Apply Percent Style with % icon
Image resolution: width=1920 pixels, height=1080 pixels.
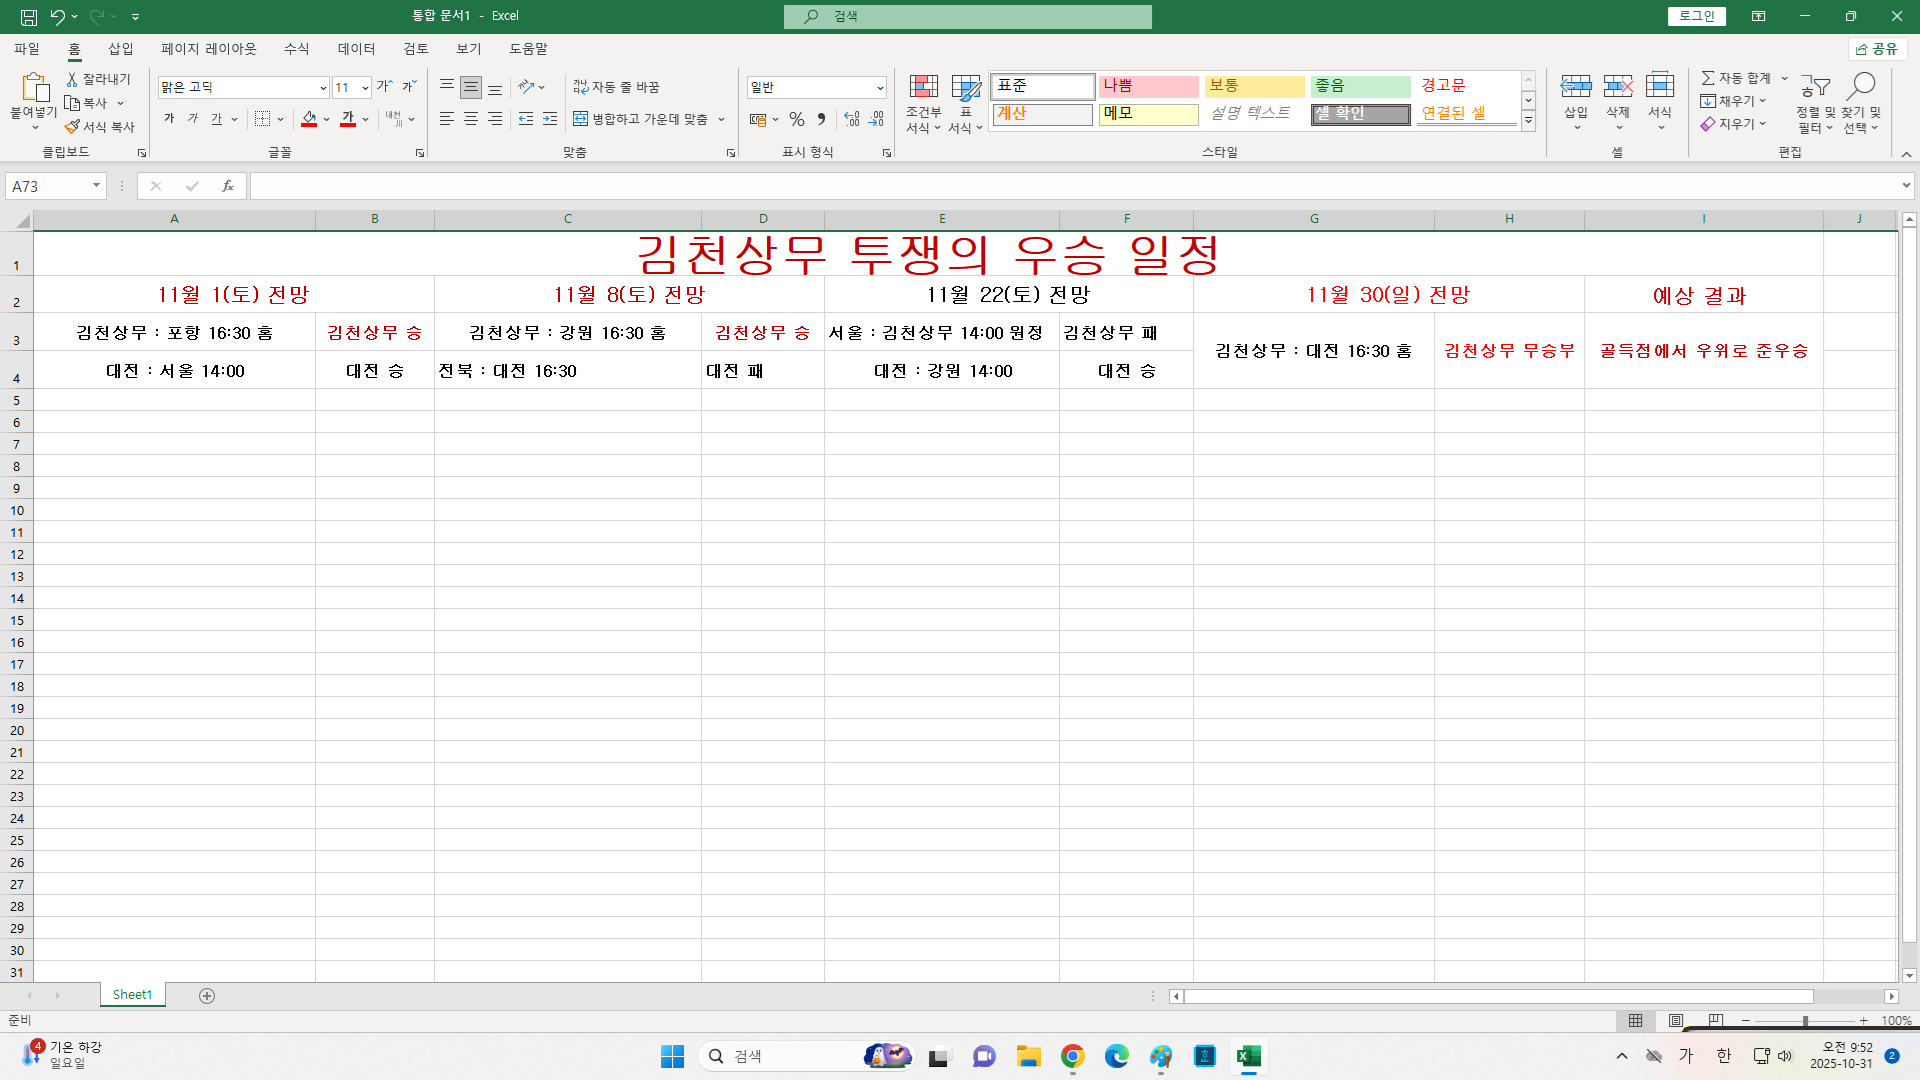[x=796, y=119]
